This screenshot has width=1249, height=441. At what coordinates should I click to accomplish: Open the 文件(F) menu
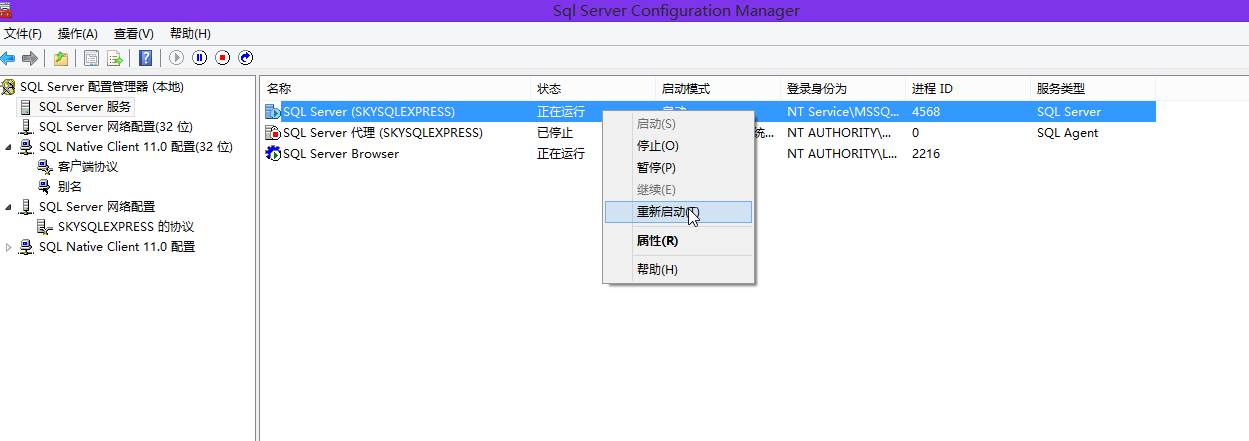(23, 34)
